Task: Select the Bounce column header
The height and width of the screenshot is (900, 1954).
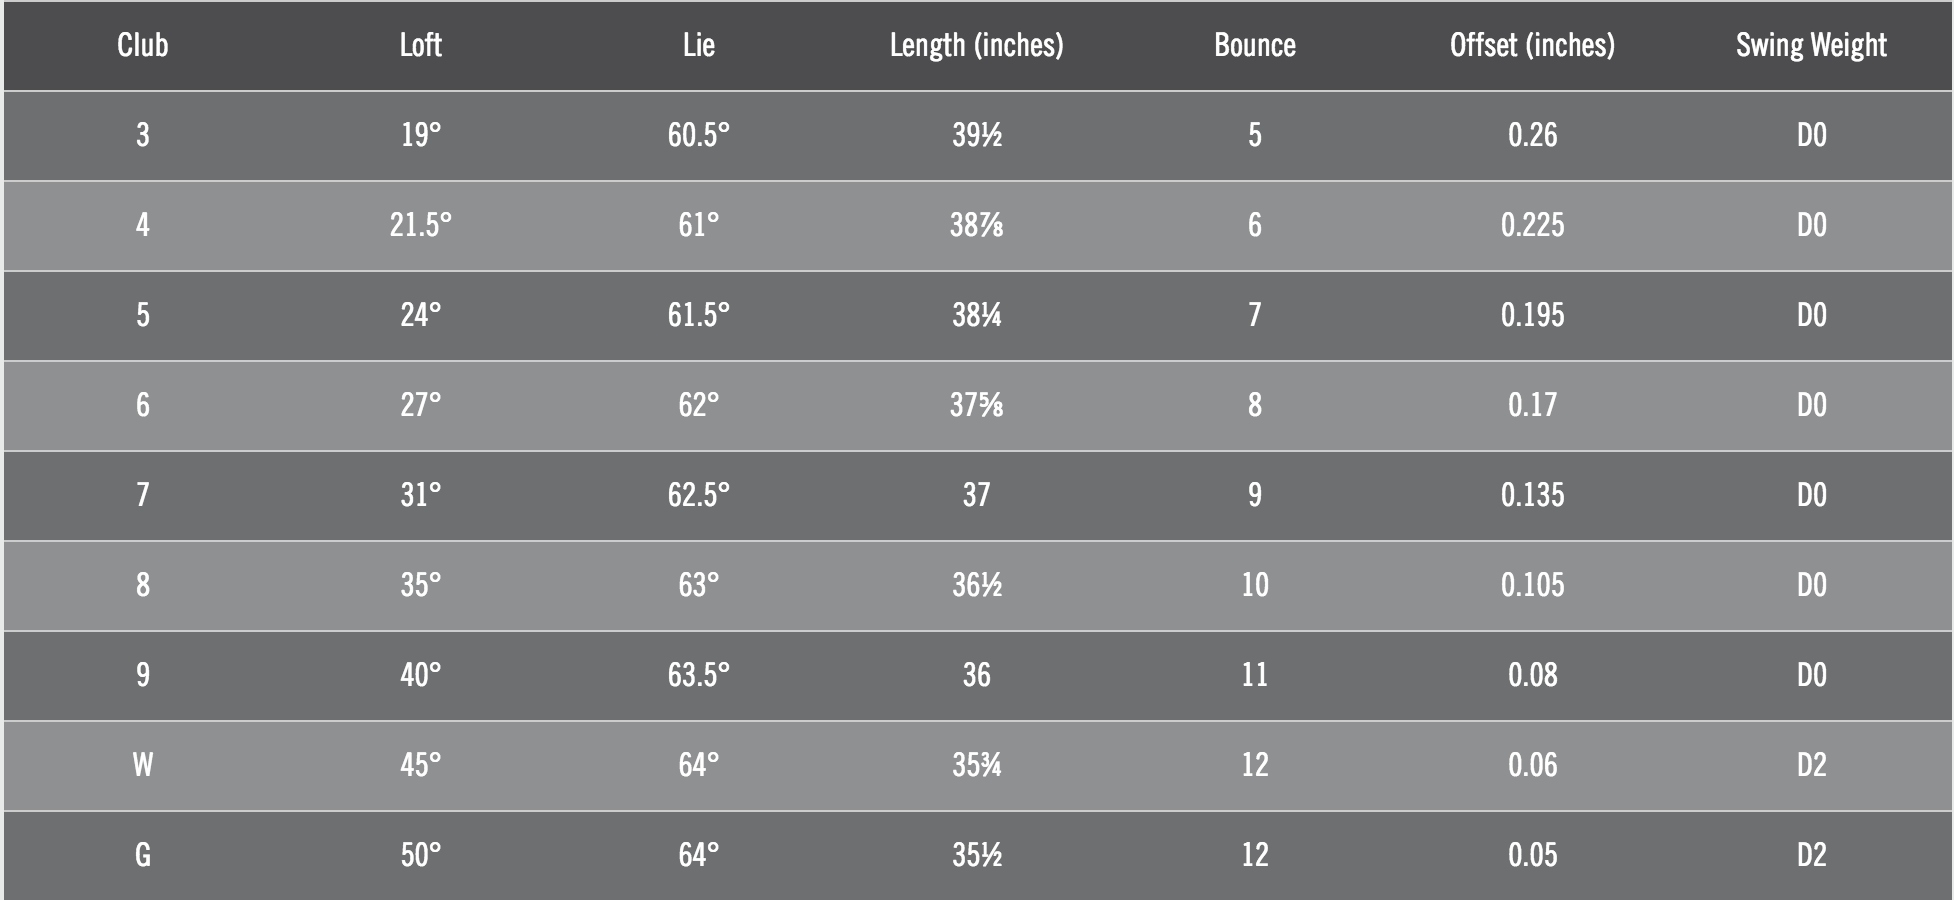Action: [1254, 45]
